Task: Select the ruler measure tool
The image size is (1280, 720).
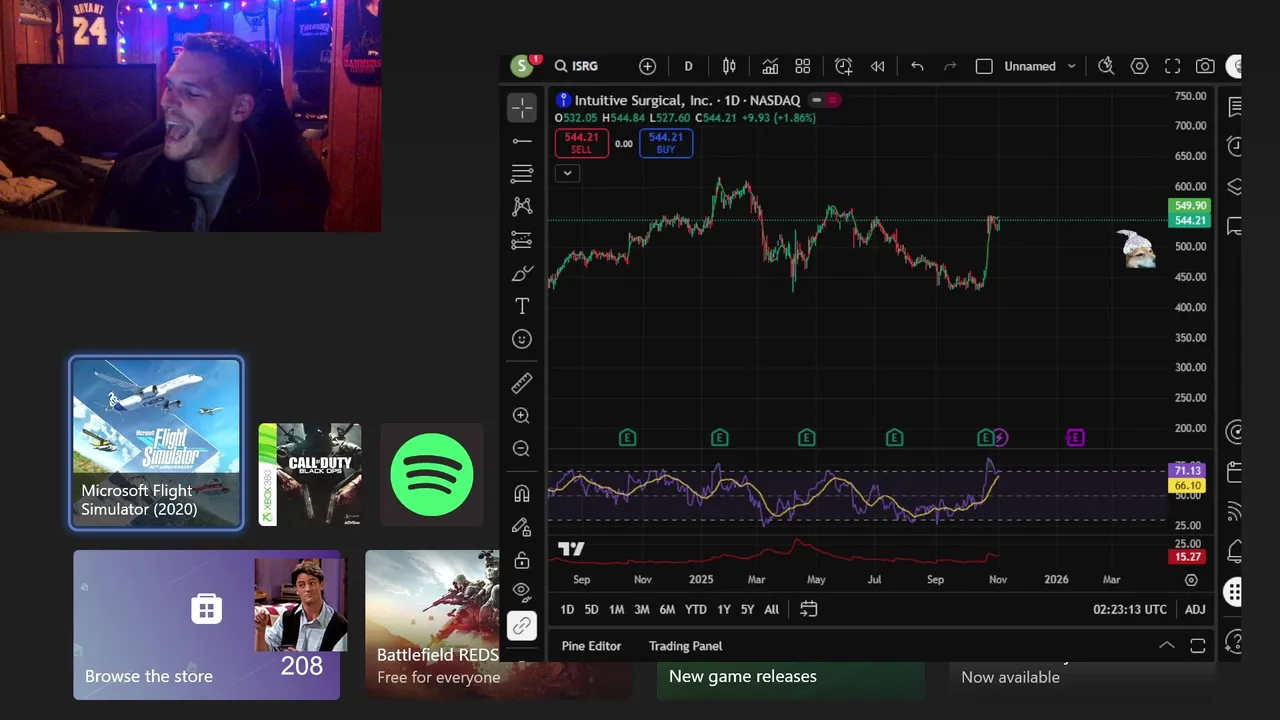Action: pos(522,383)
